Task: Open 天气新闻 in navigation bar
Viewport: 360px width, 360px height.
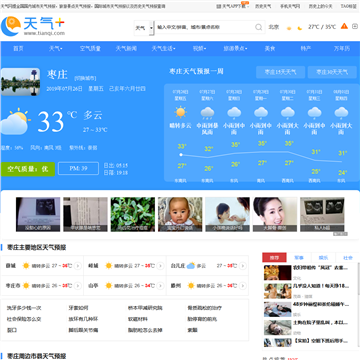Action: click(x=126, y=49)
